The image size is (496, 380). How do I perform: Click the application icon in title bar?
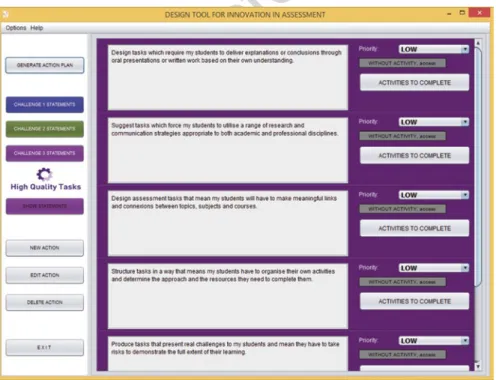(x=5, y=14)
